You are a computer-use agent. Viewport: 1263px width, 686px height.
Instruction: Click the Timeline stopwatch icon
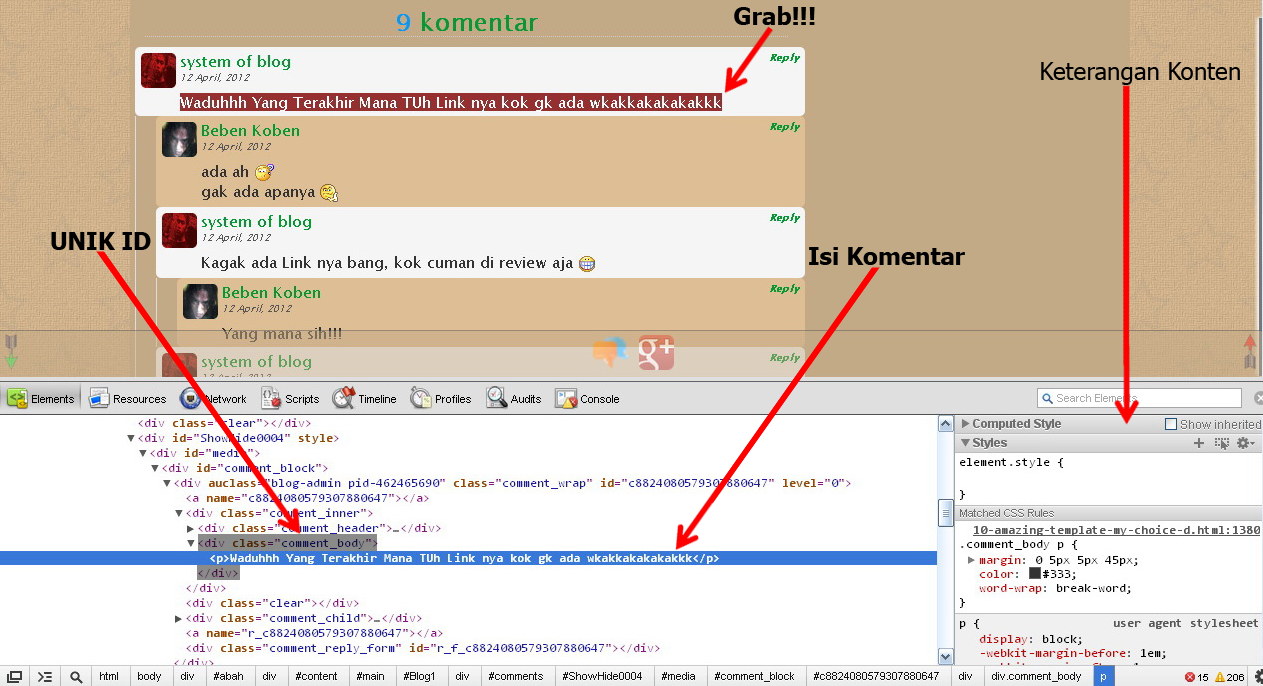[344, 398]
